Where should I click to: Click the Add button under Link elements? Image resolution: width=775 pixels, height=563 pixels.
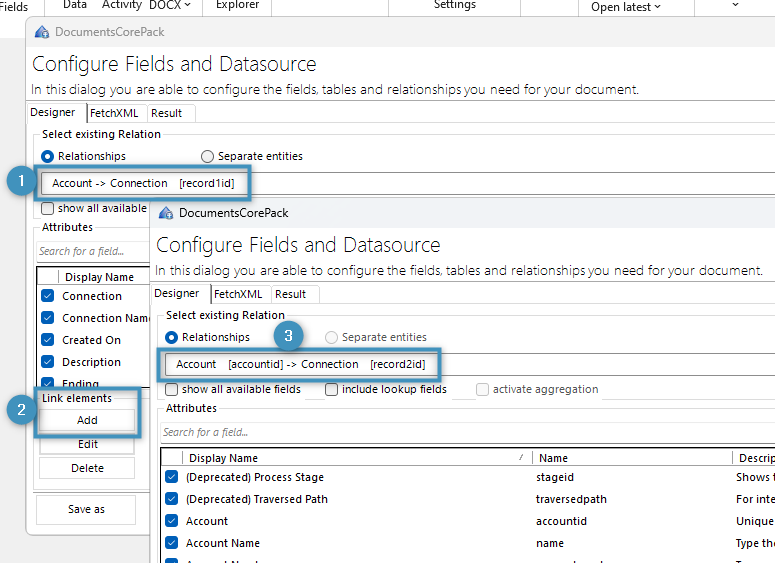coord(87,421)
